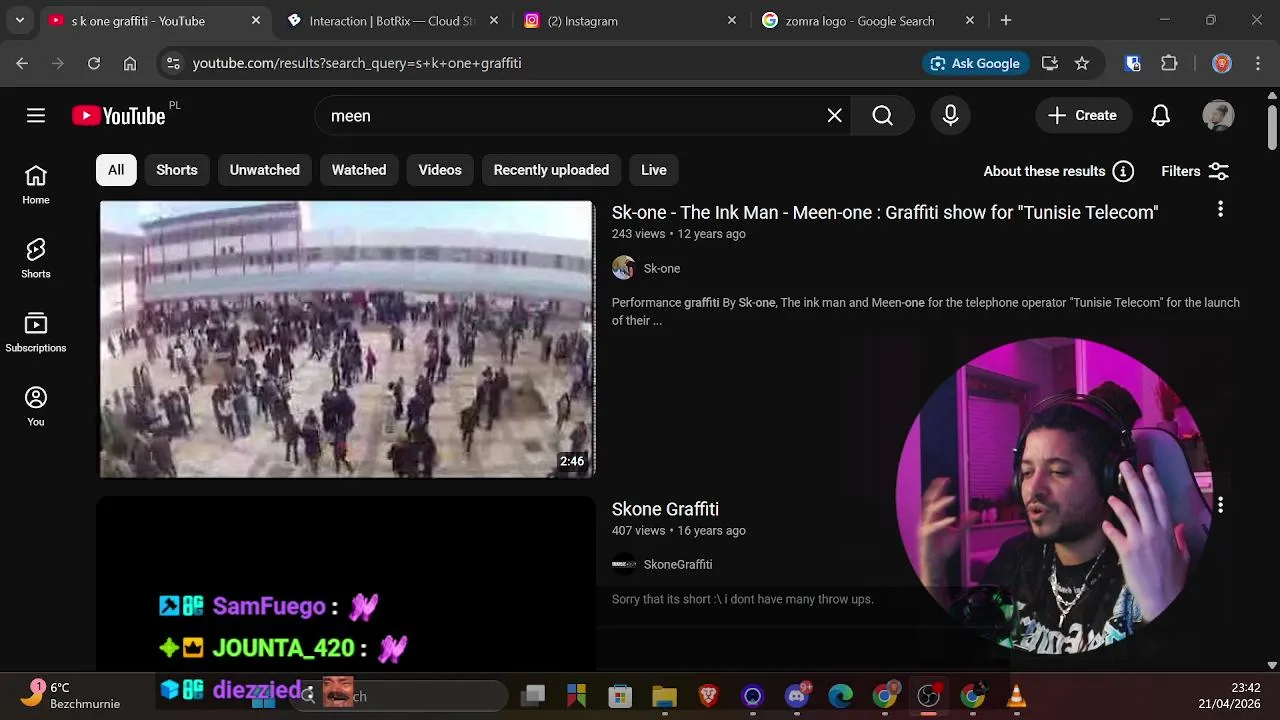
Task: Open more options for the Skone Graffiti video
Action: point(1220,506)
